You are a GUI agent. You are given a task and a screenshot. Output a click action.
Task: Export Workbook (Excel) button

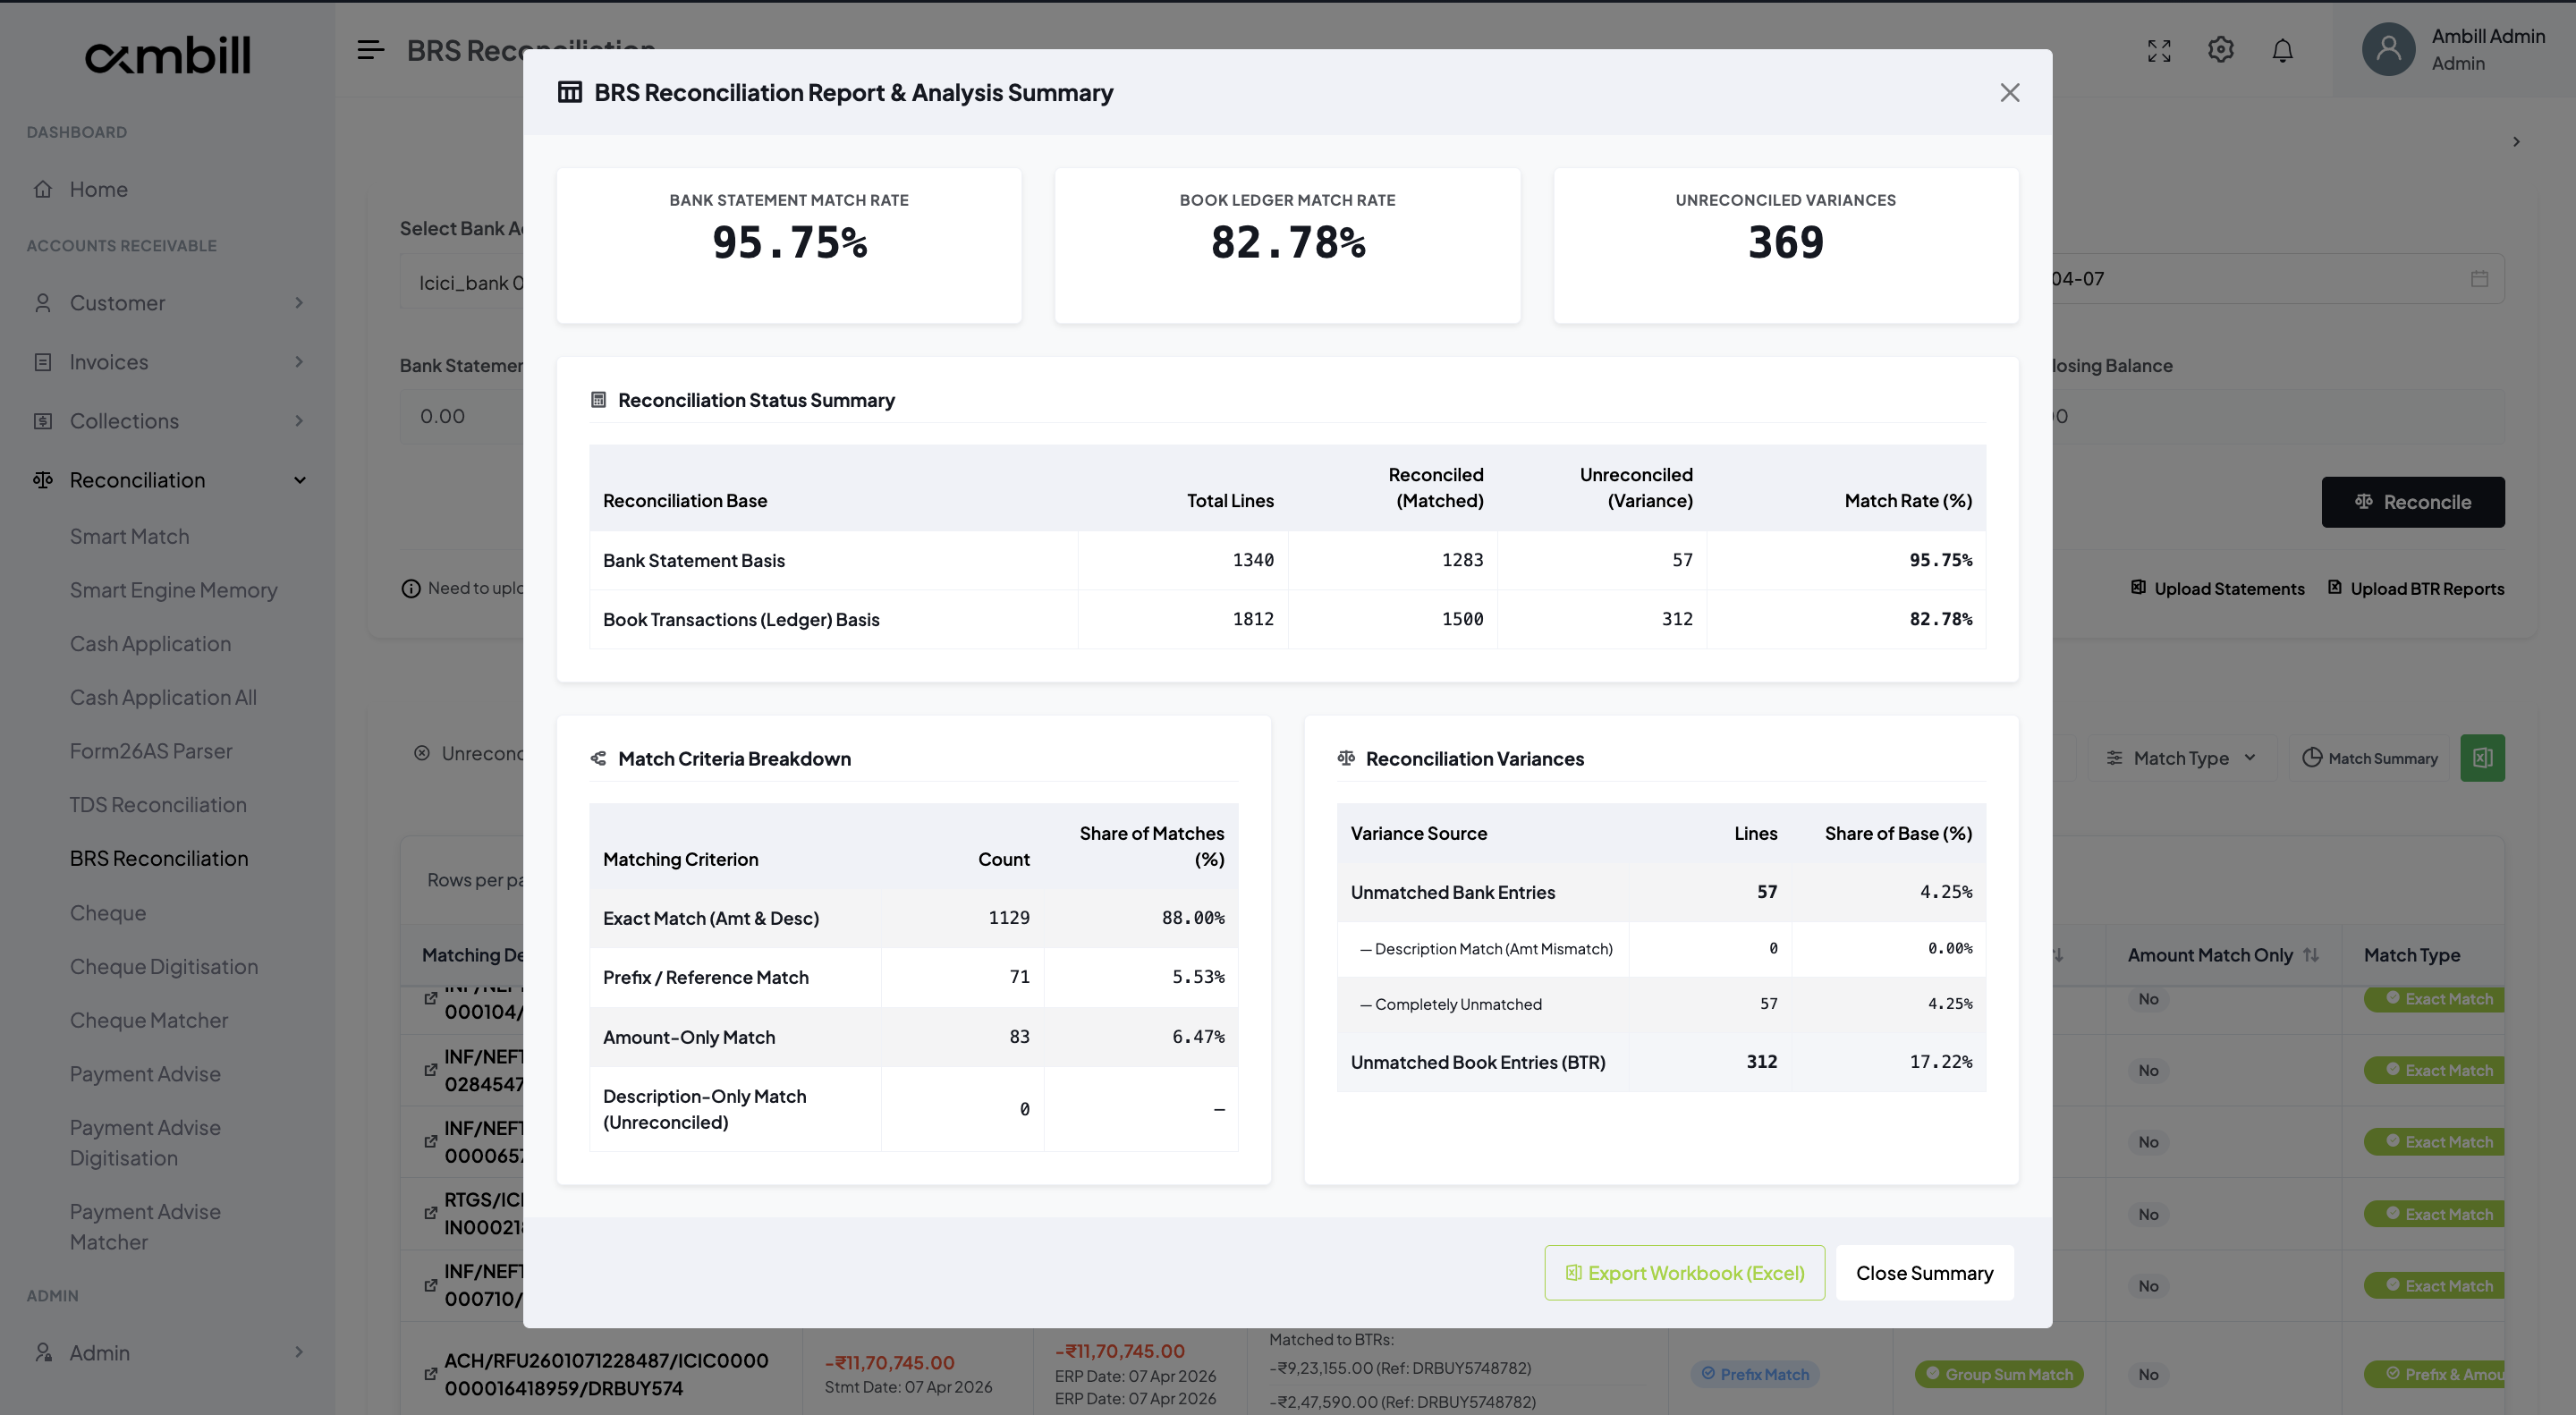(1684, 1272)
